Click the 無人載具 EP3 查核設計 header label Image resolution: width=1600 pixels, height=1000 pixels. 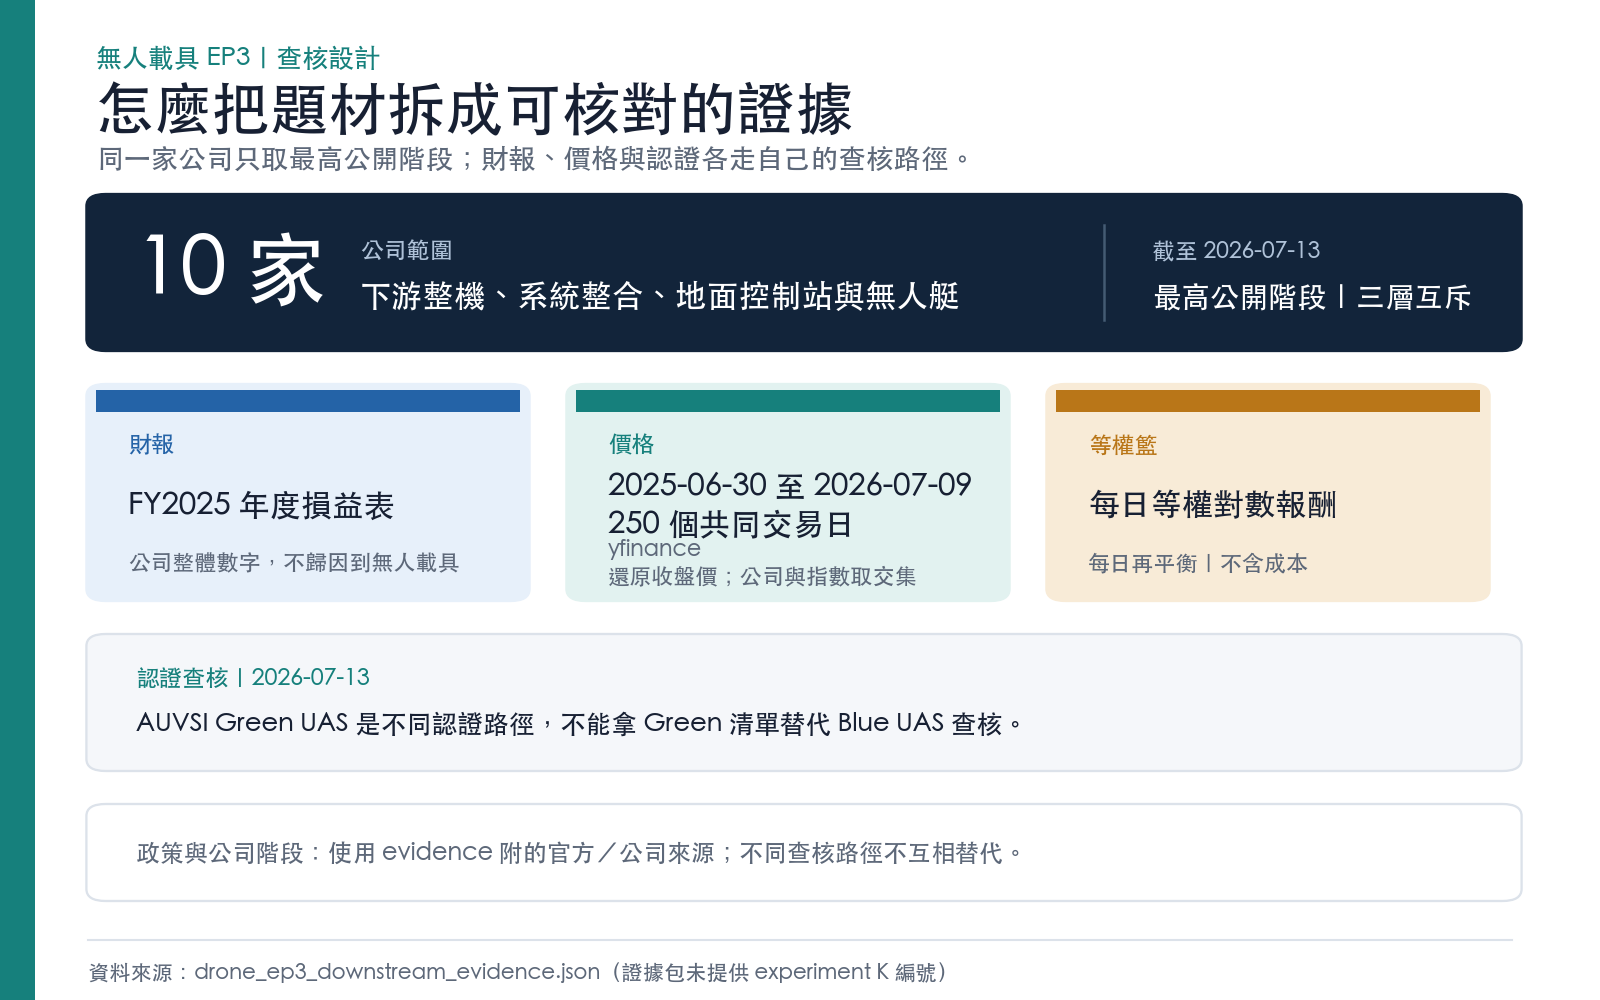coord(238,58)
